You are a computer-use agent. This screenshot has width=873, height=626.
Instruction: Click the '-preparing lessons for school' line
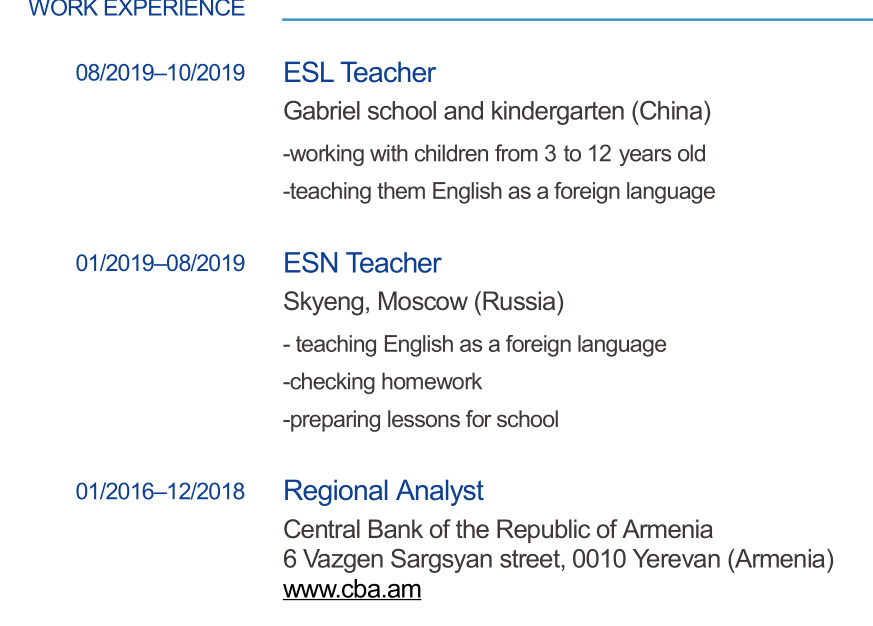[420, 420]
